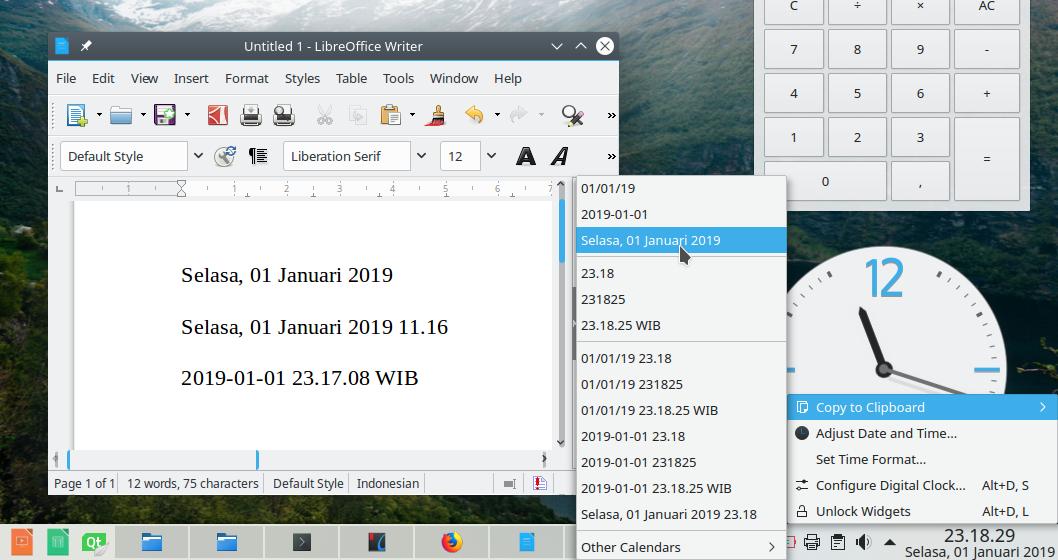Click the Qt application taskbar icon

[x=94, y=542]
